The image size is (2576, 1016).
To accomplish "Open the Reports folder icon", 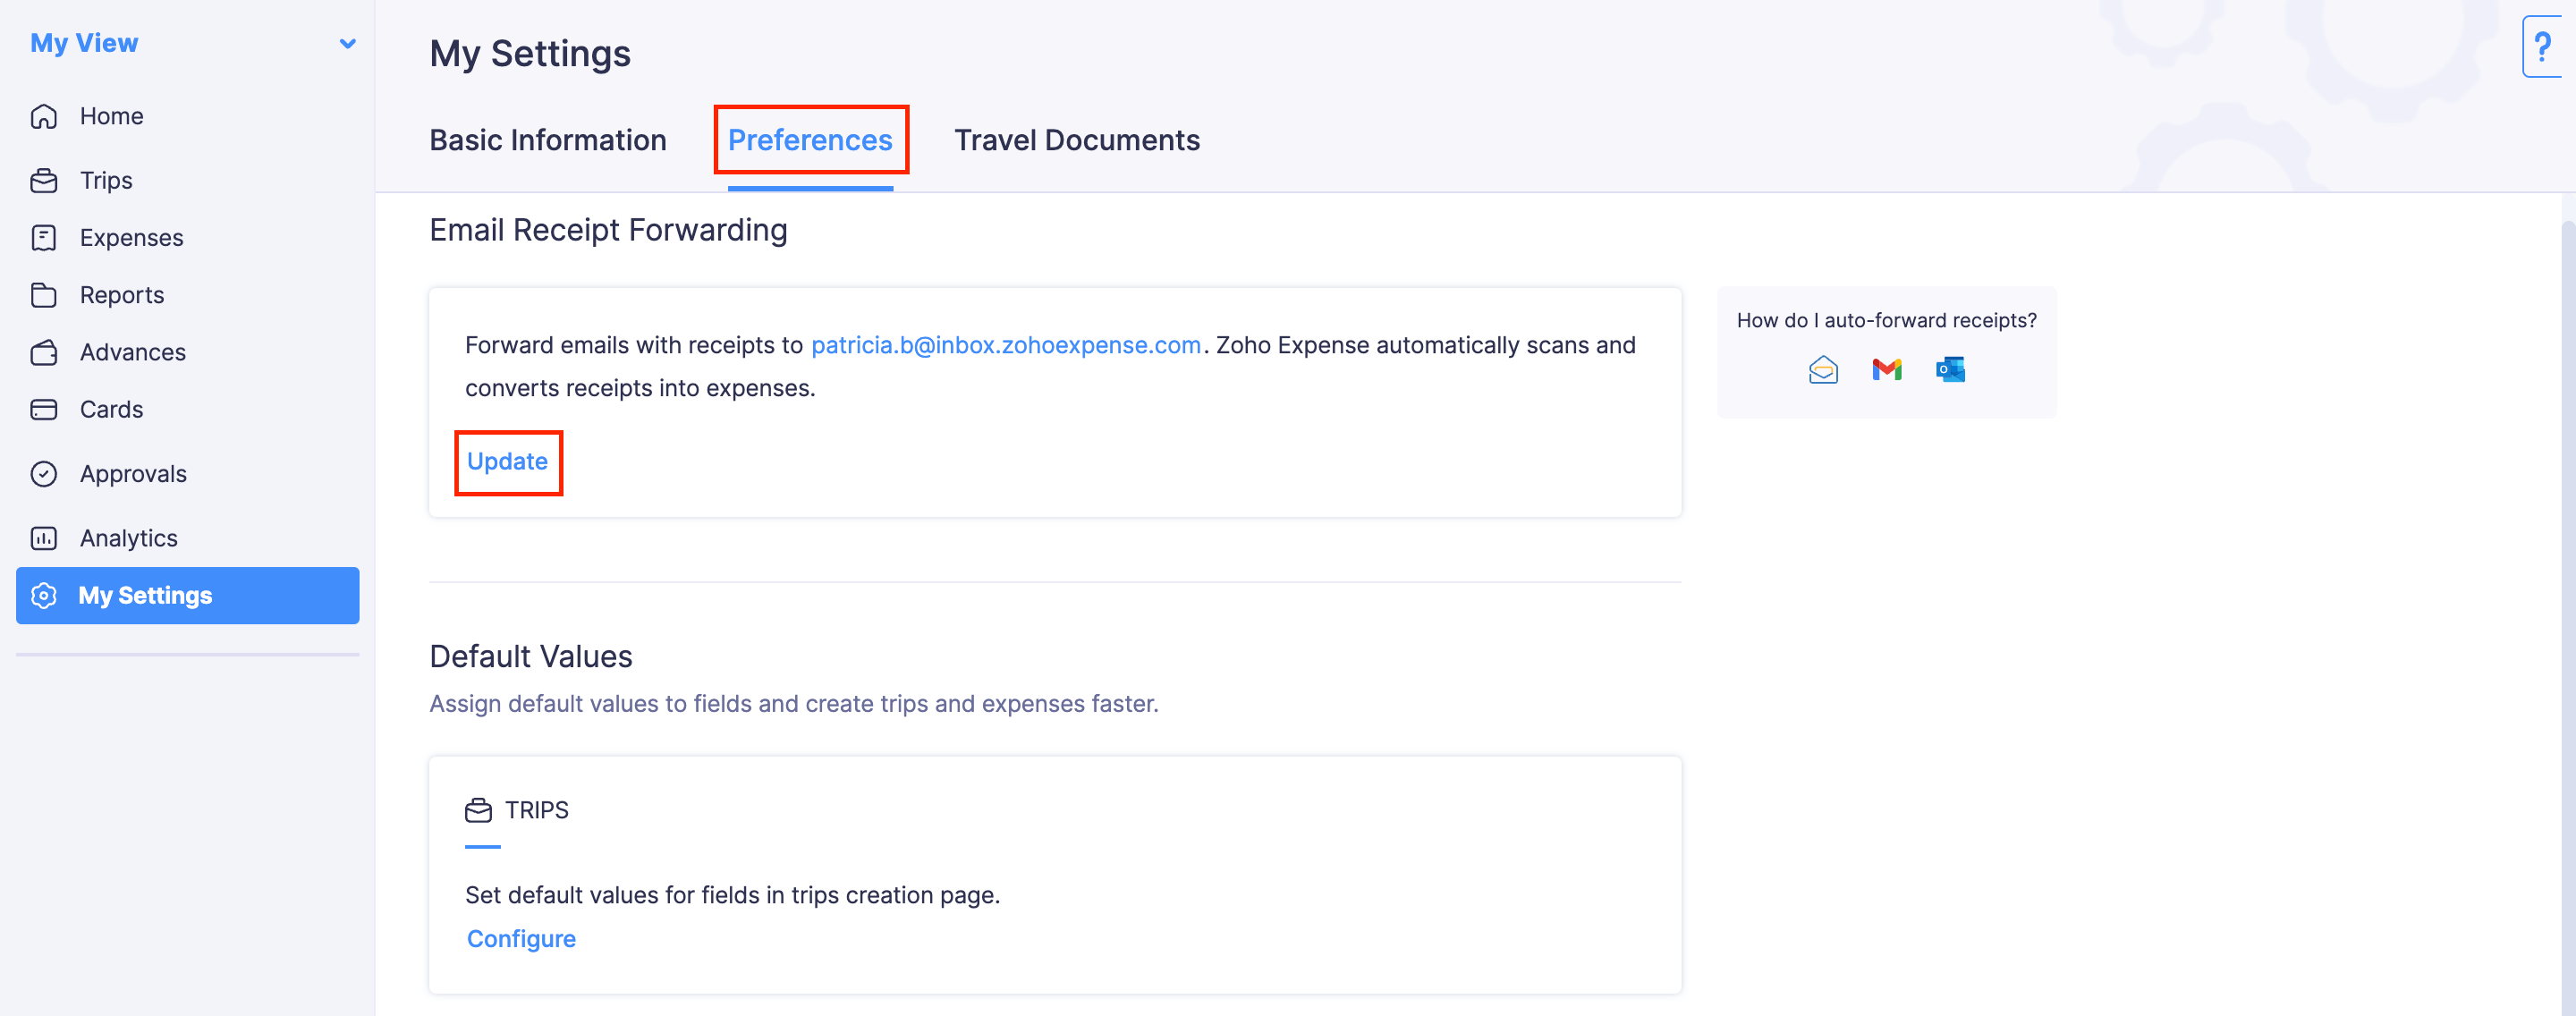I will coord(45,294).
